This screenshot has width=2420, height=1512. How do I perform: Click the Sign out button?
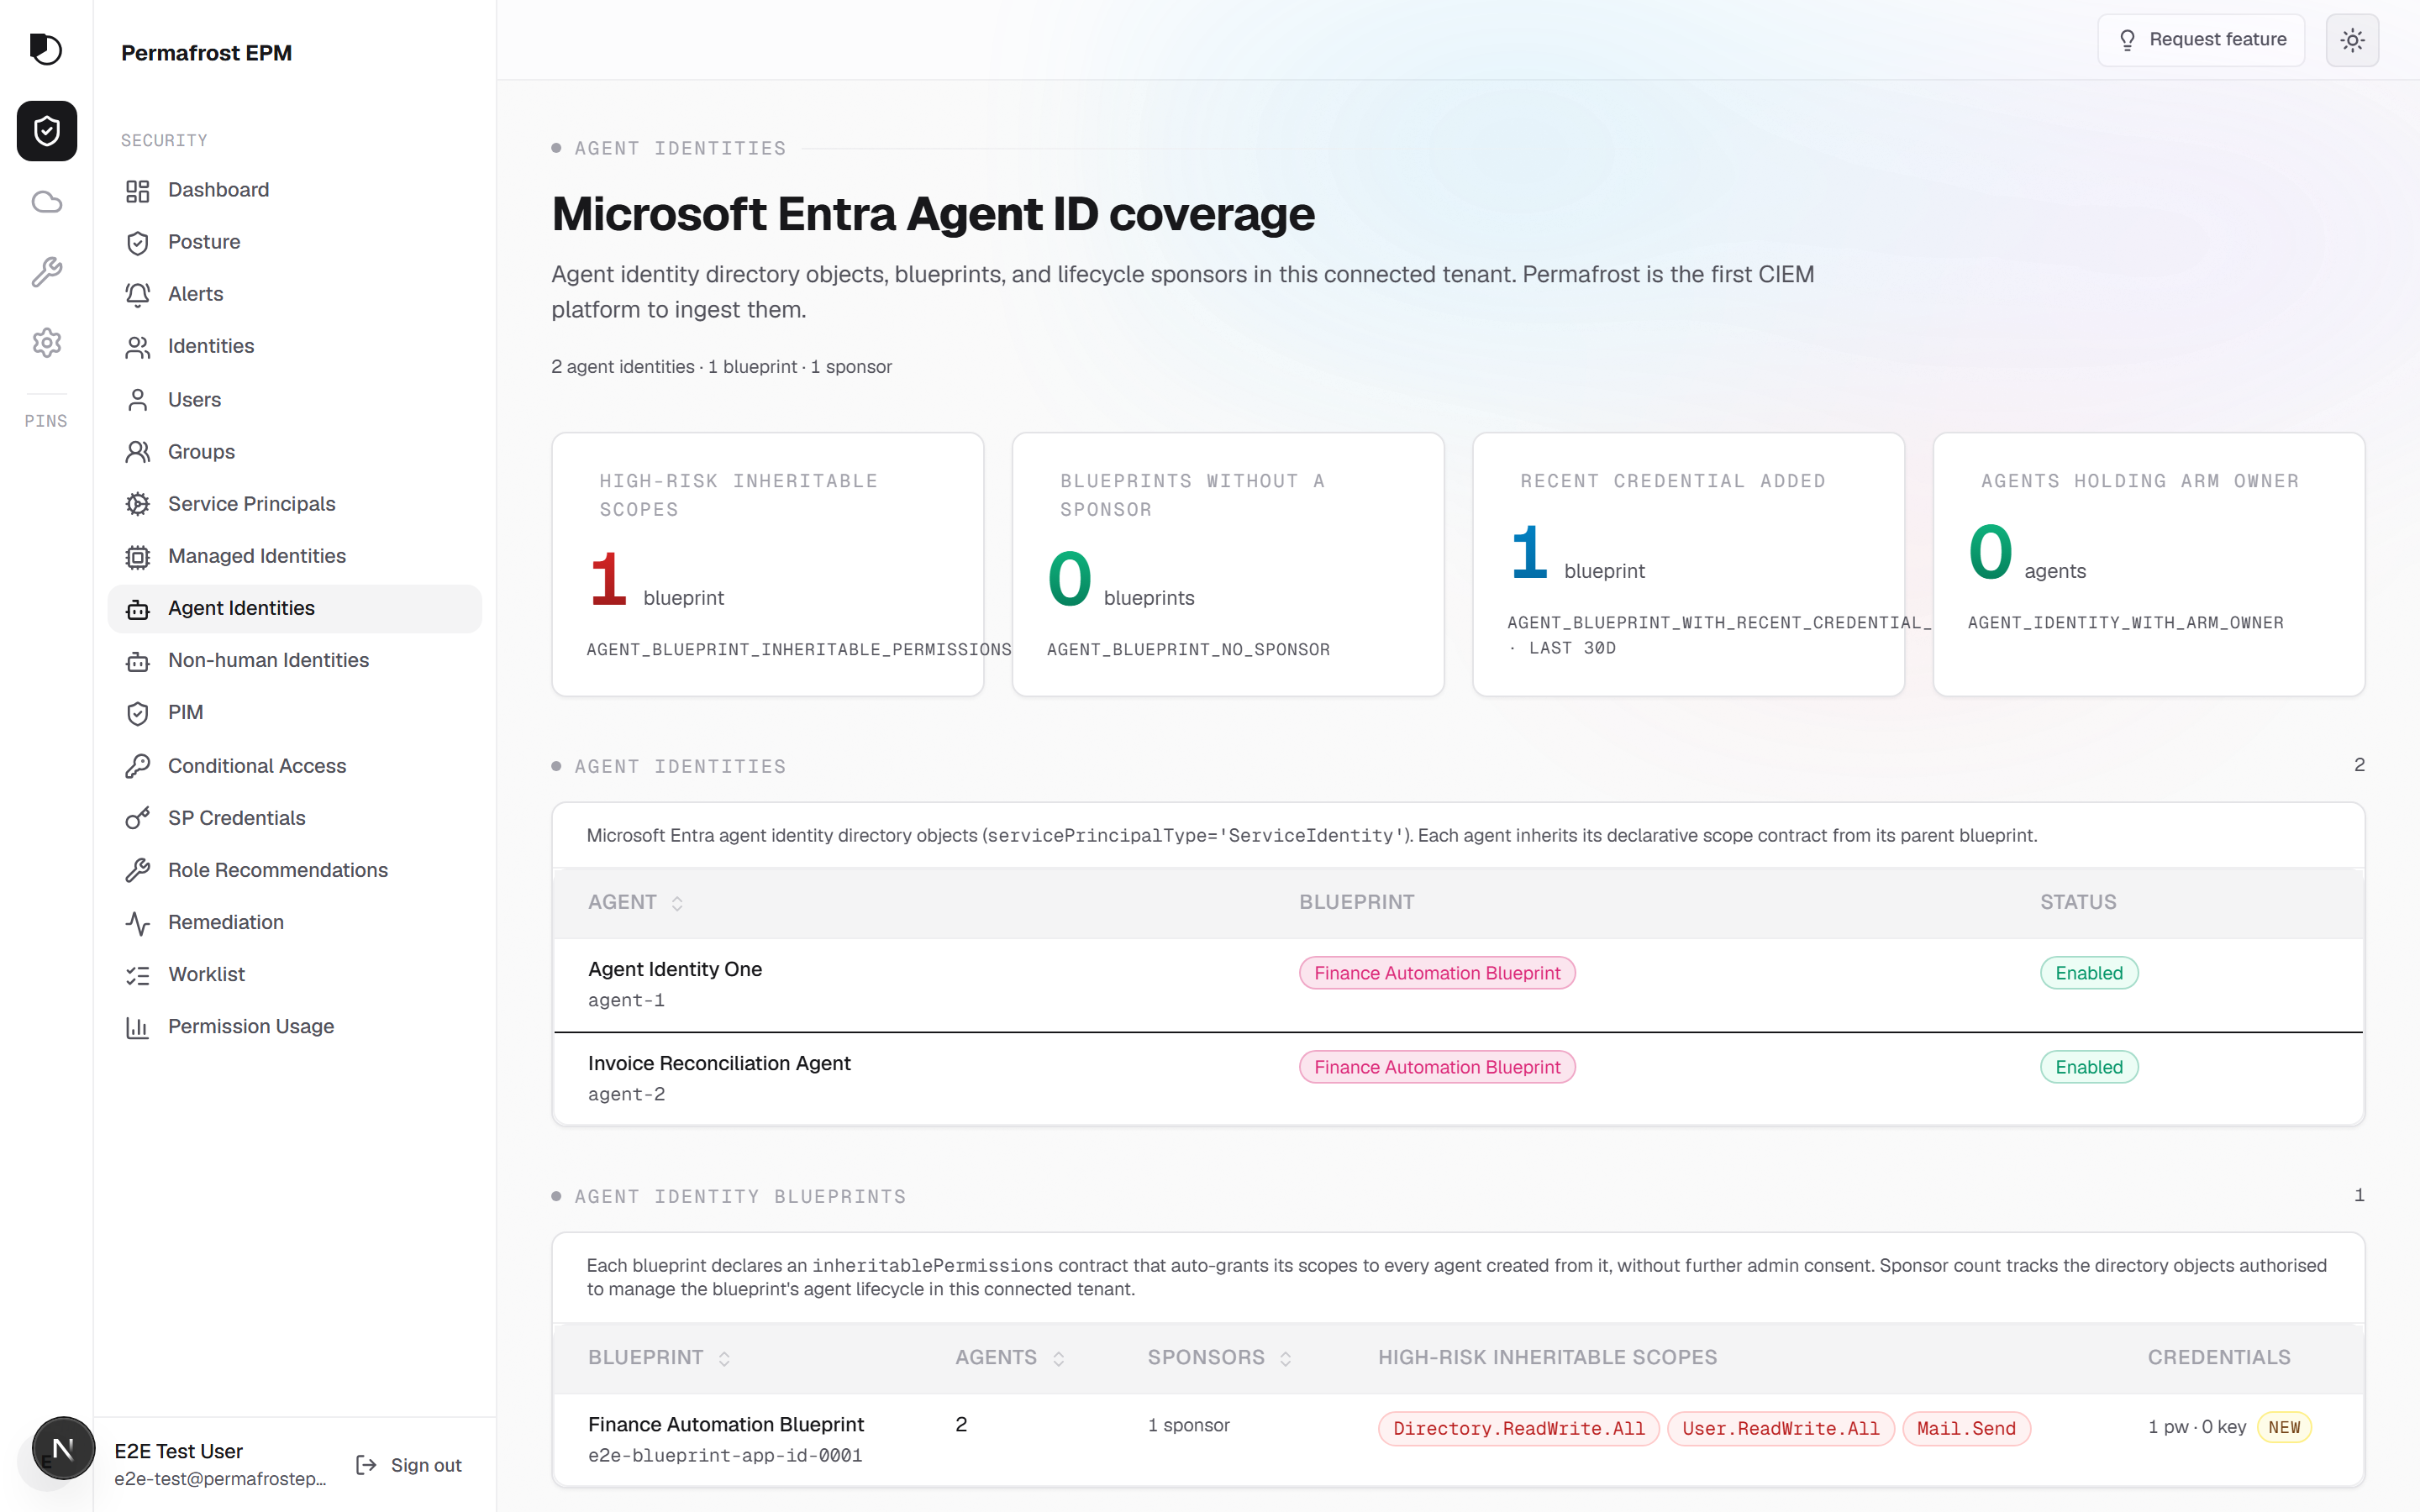coord(409,1465)
